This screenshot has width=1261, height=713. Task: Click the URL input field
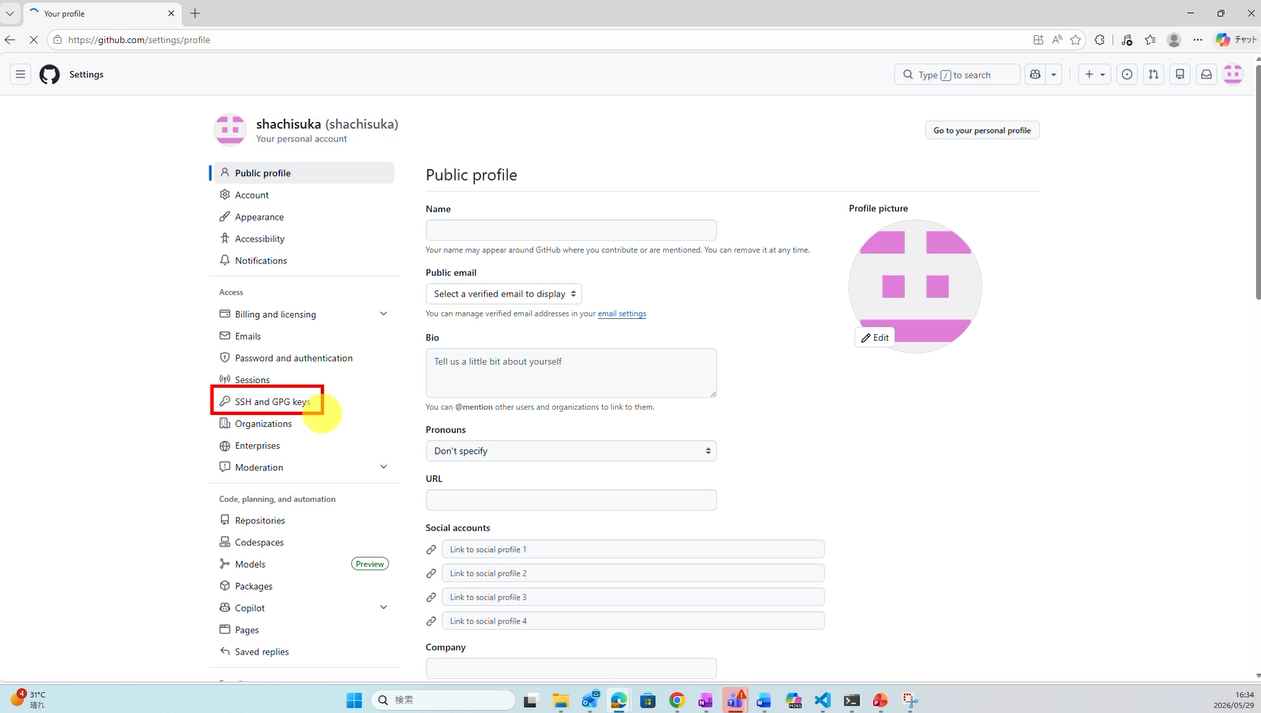click(x=571, y=500)
